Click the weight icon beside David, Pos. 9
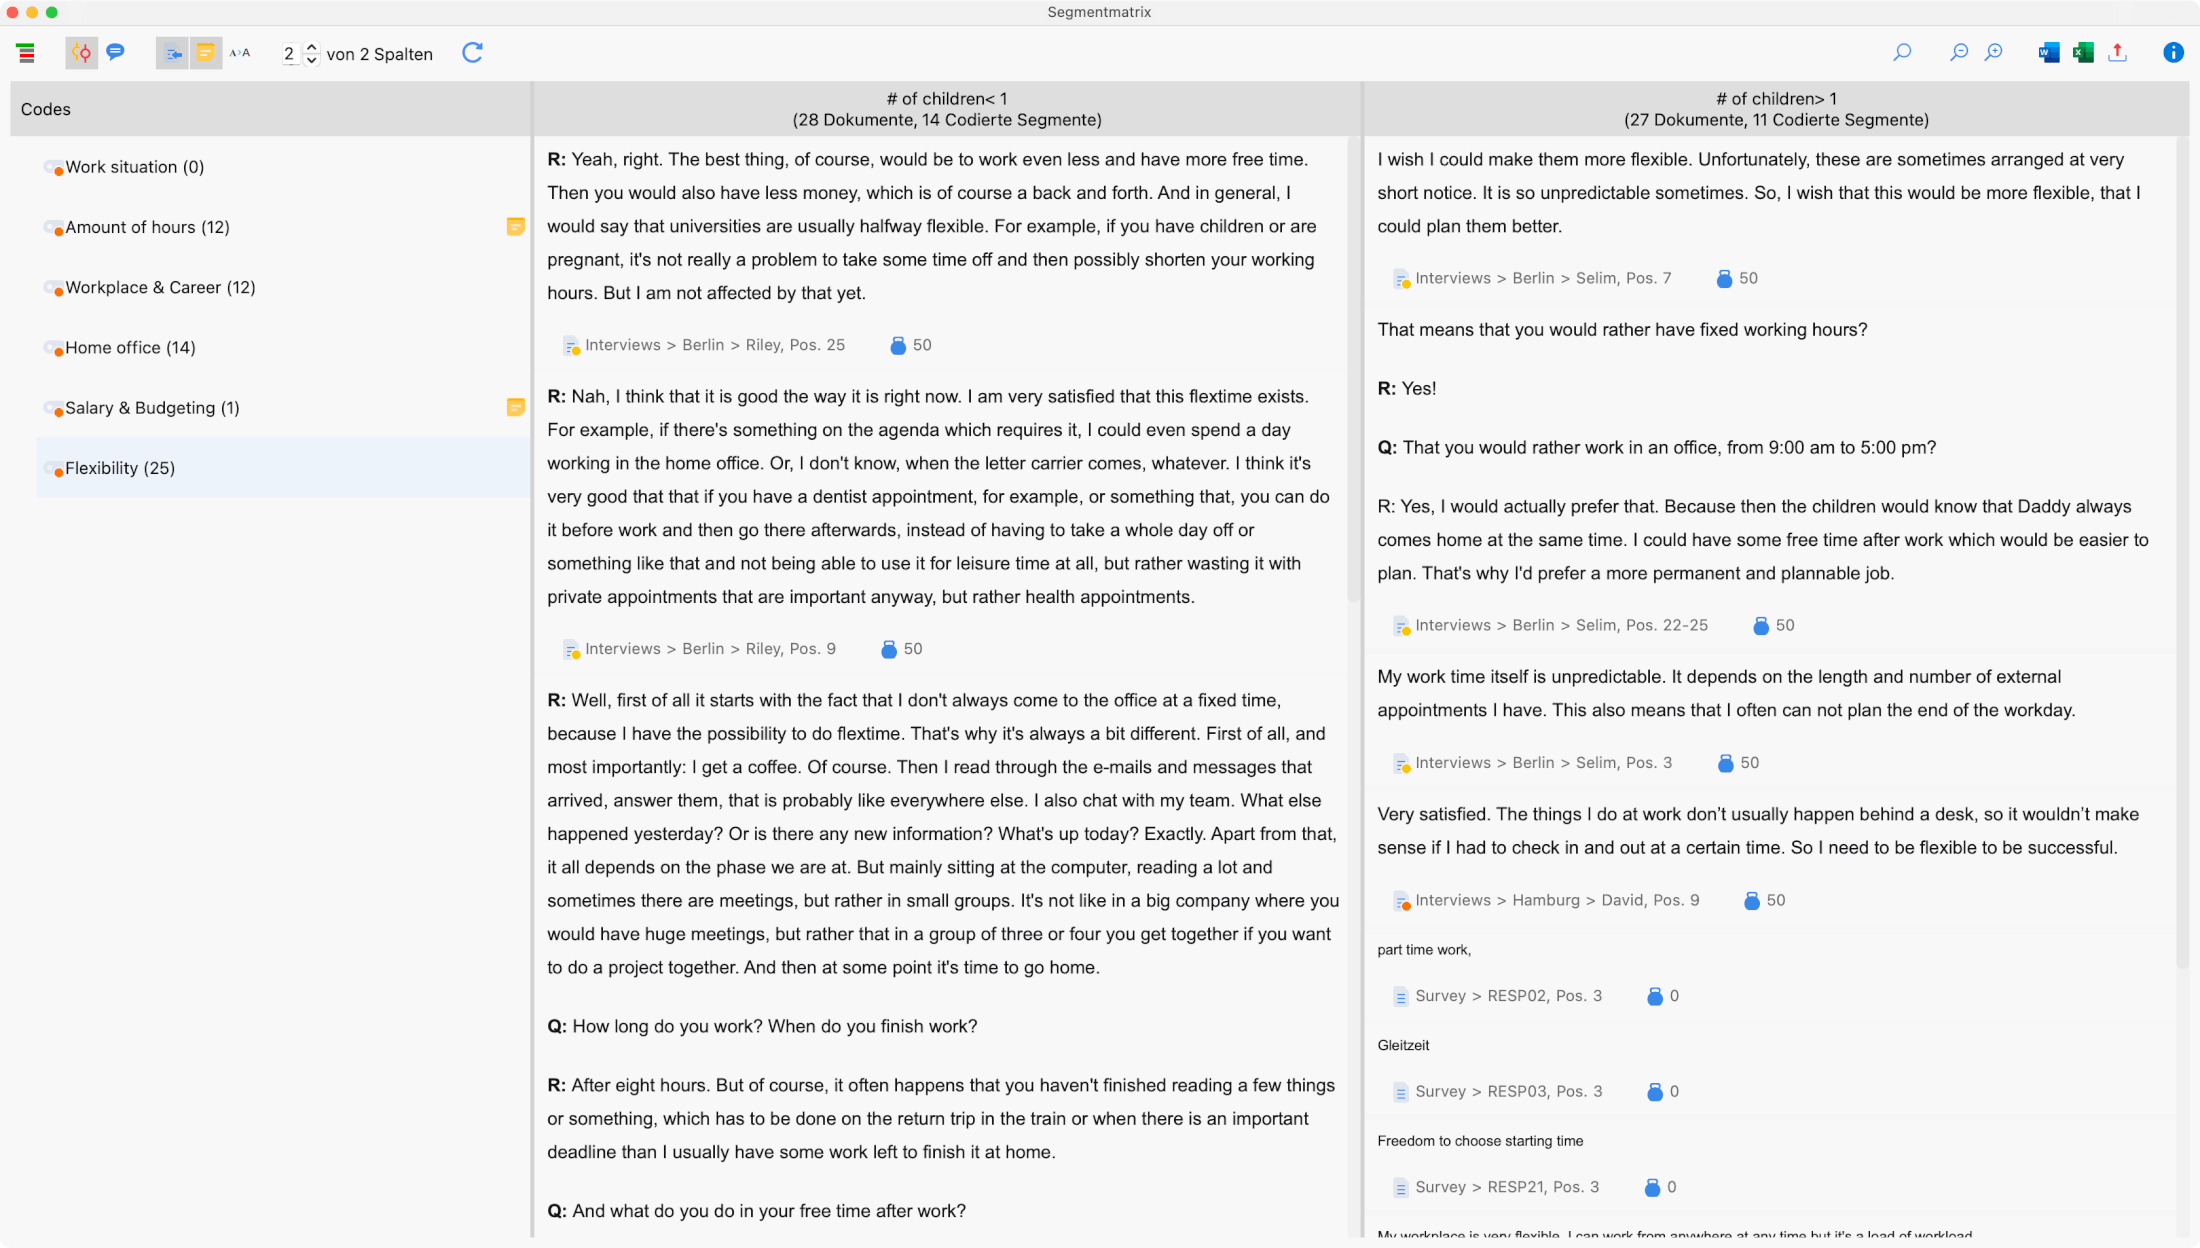This screenshot has height=1248, width=2200. click(1752, 901)
